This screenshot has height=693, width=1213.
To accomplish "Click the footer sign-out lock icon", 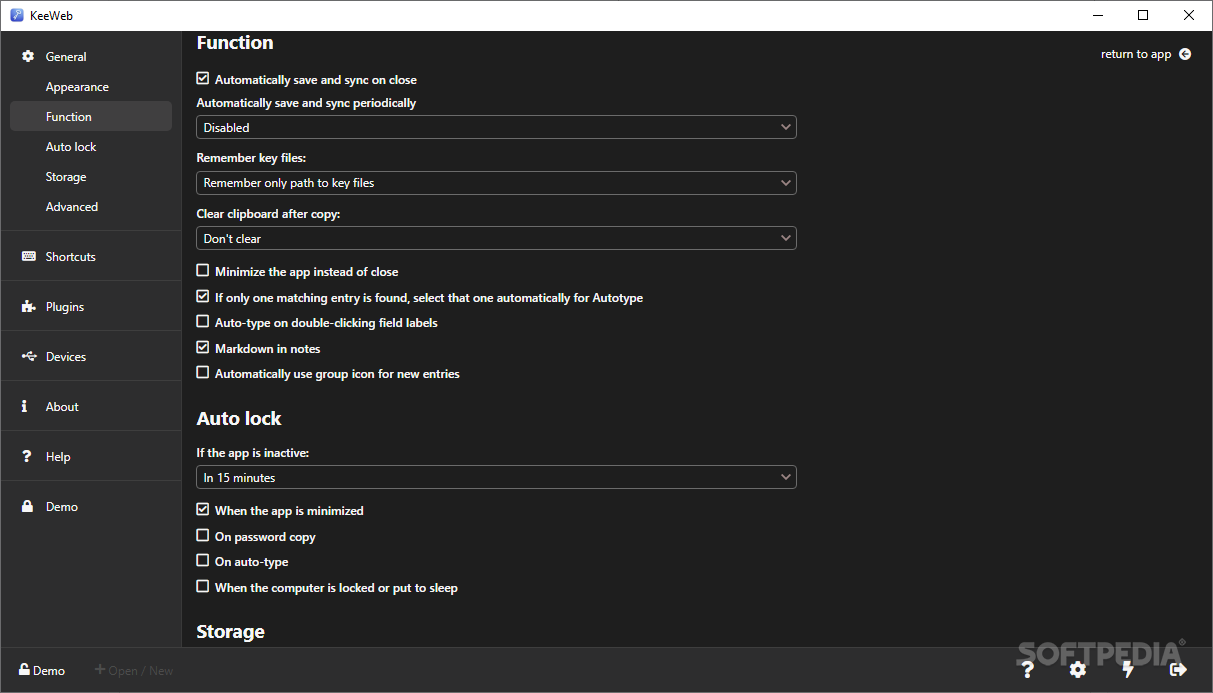I will [1178, 670].
